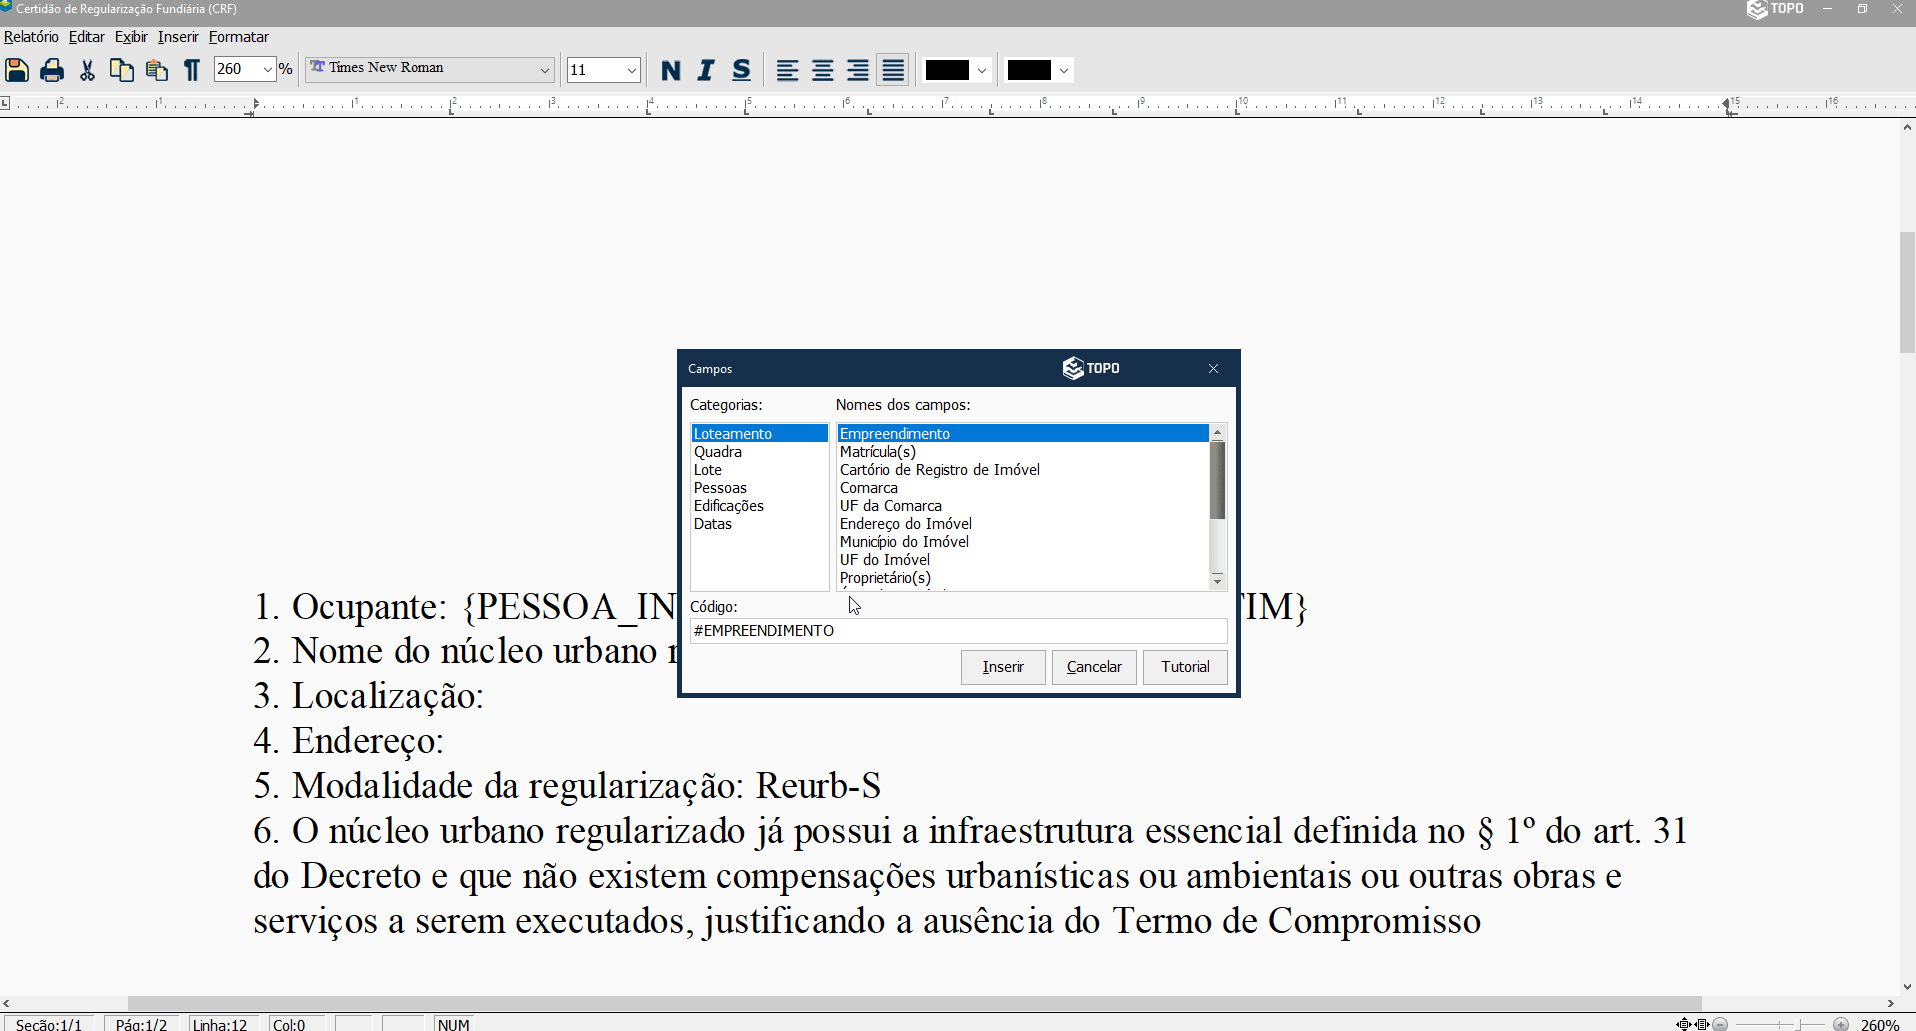Open the Print function
Screen dimensions: 1916x1031
click(51, 70)
